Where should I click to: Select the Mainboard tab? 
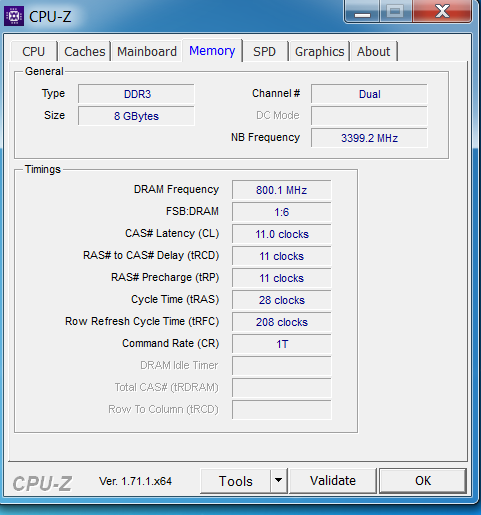tap(147, 51)
